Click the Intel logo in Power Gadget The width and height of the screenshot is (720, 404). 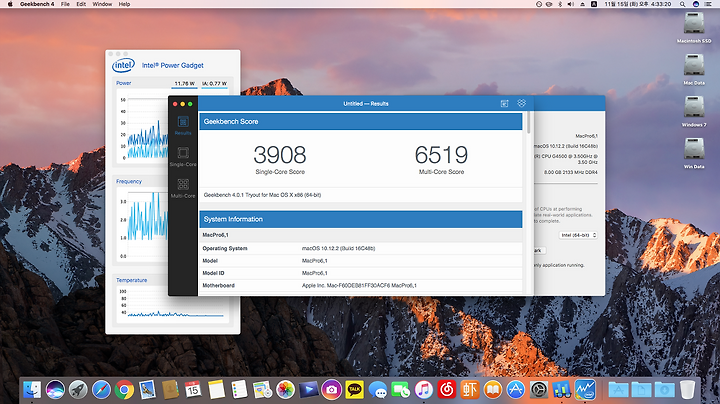(124, 65)
